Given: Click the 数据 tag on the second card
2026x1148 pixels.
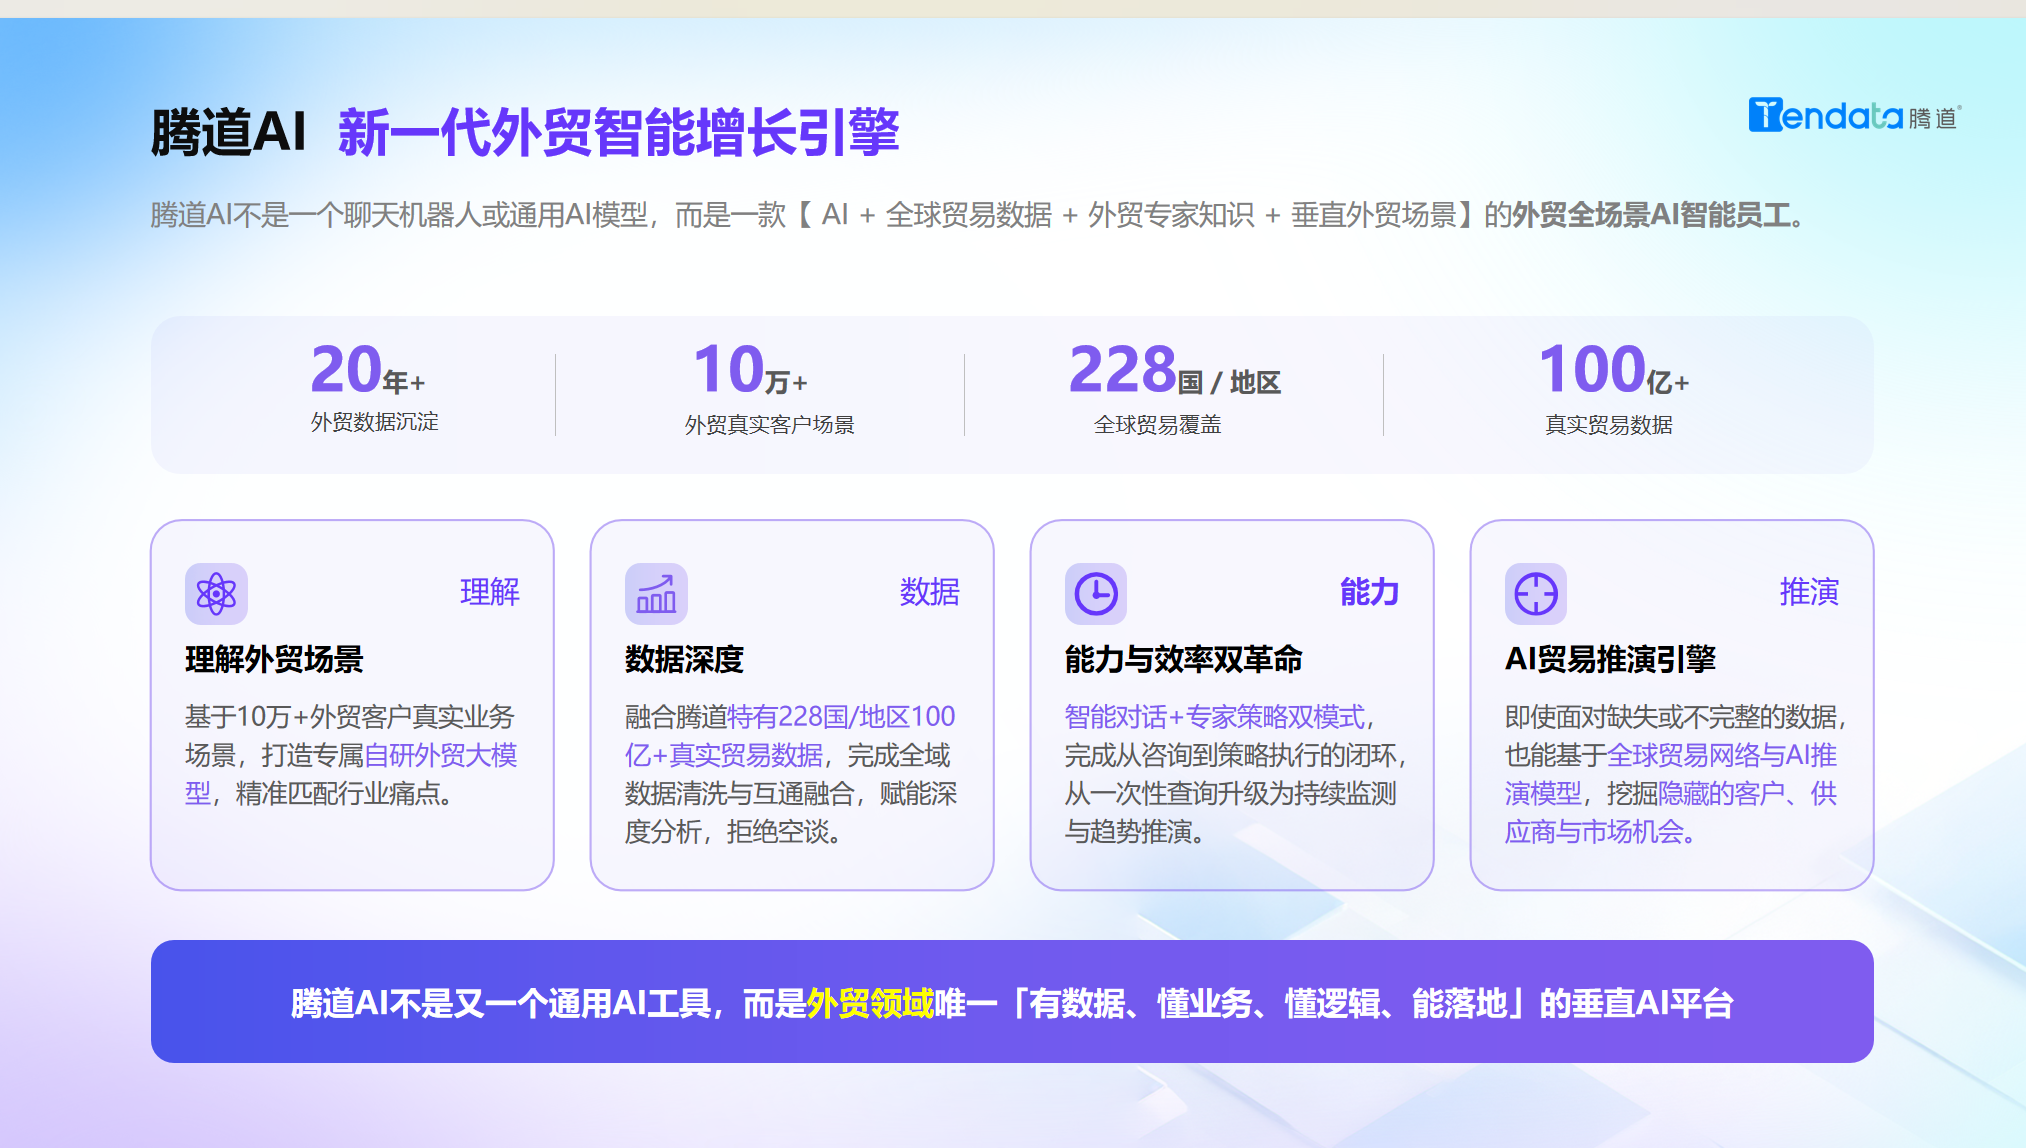Looking at the screenshot, I should coord(930,592).
